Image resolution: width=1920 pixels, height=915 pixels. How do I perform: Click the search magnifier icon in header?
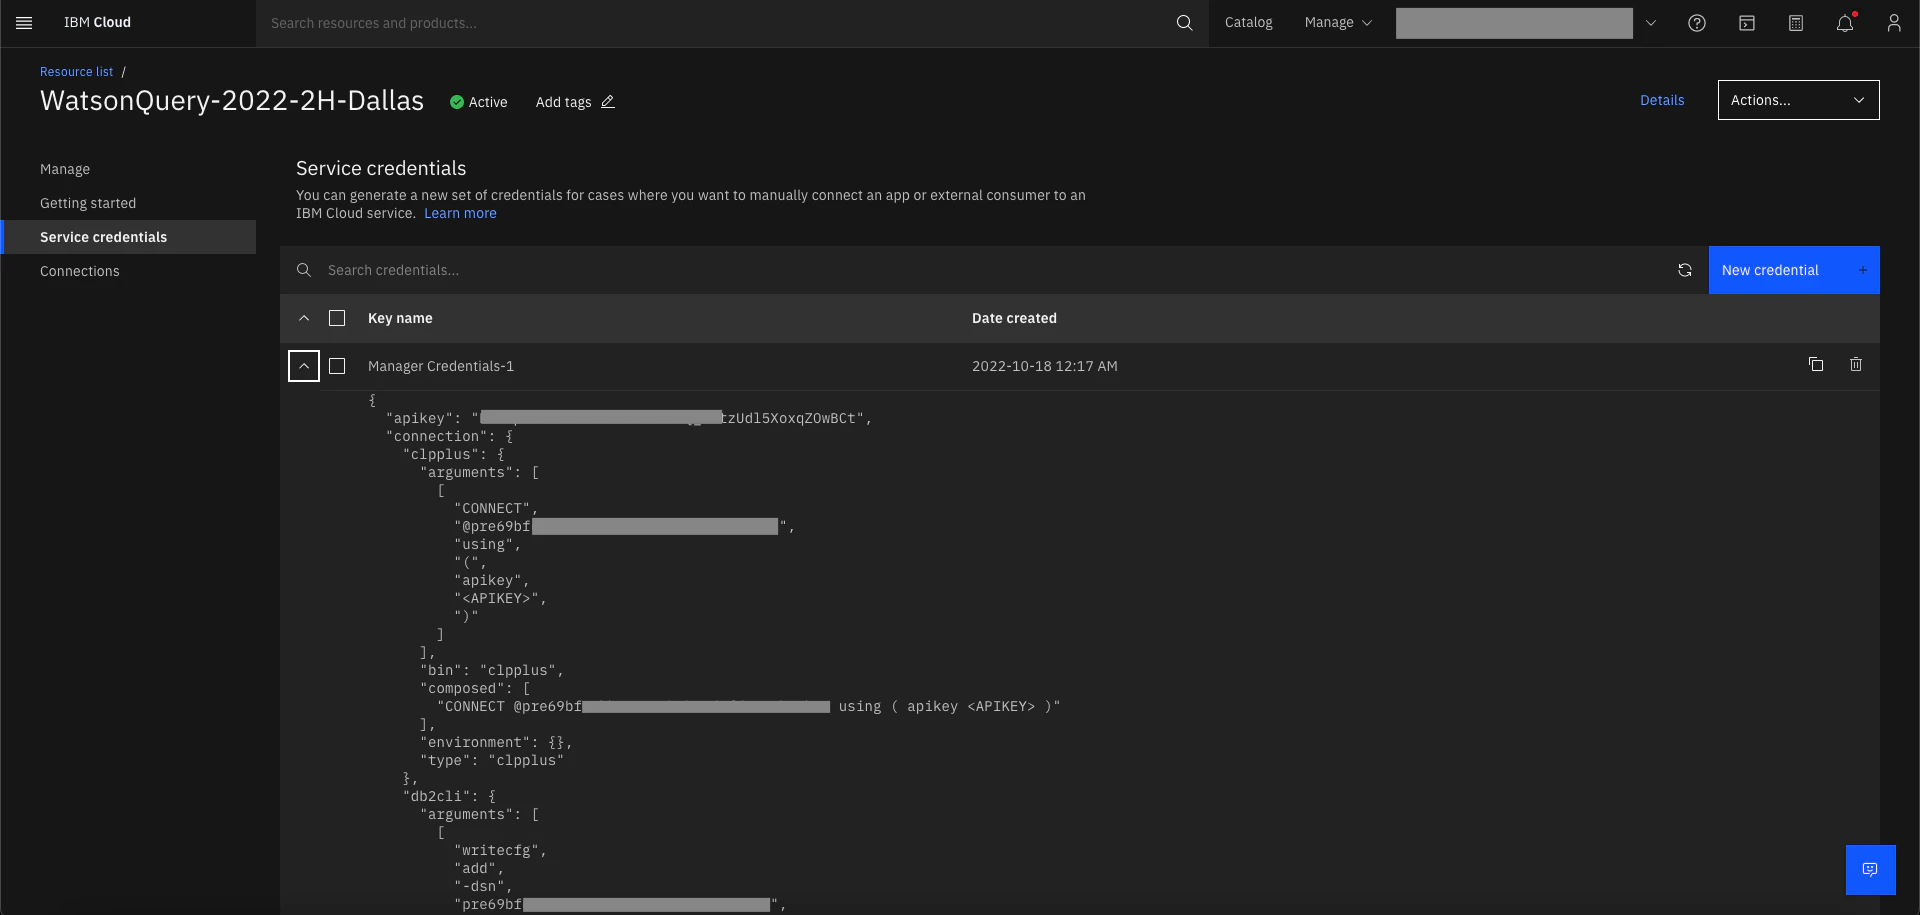[x=1184, y=23]
